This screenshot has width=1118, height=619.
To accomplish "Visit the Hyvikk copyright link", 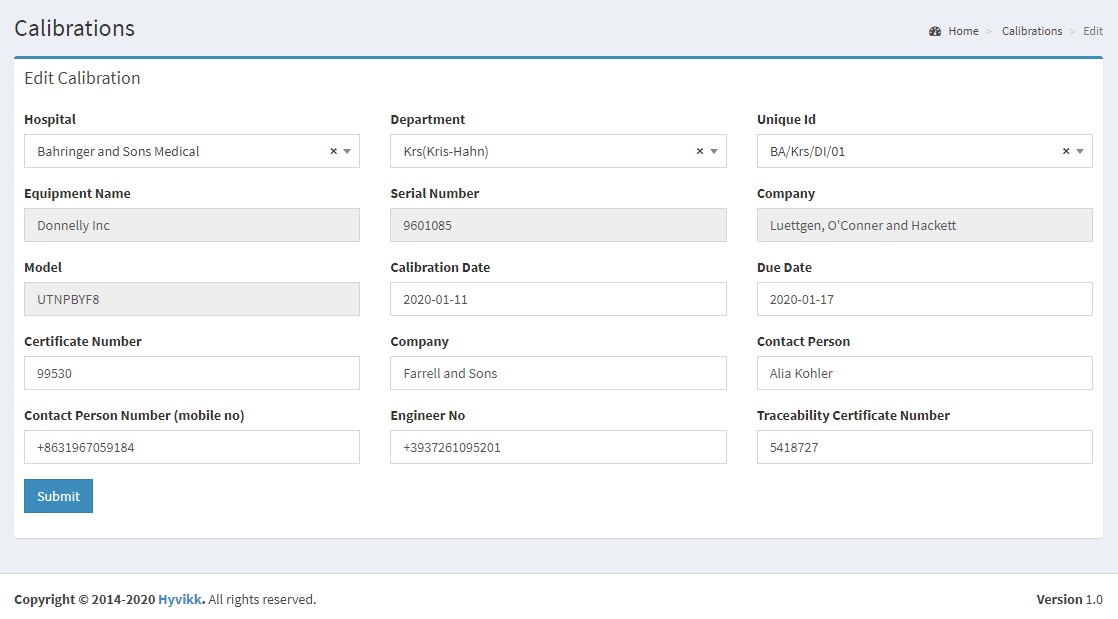I will tap(178, 599).
